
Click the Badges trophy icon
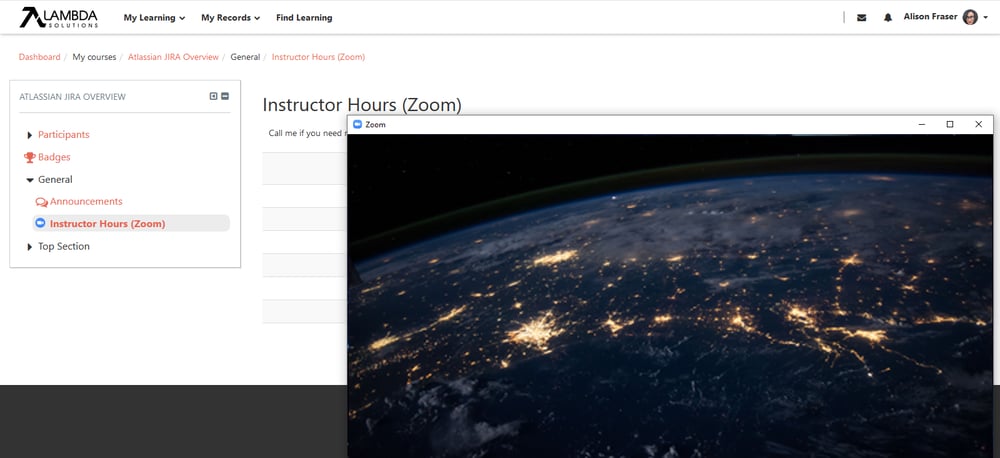29,157
